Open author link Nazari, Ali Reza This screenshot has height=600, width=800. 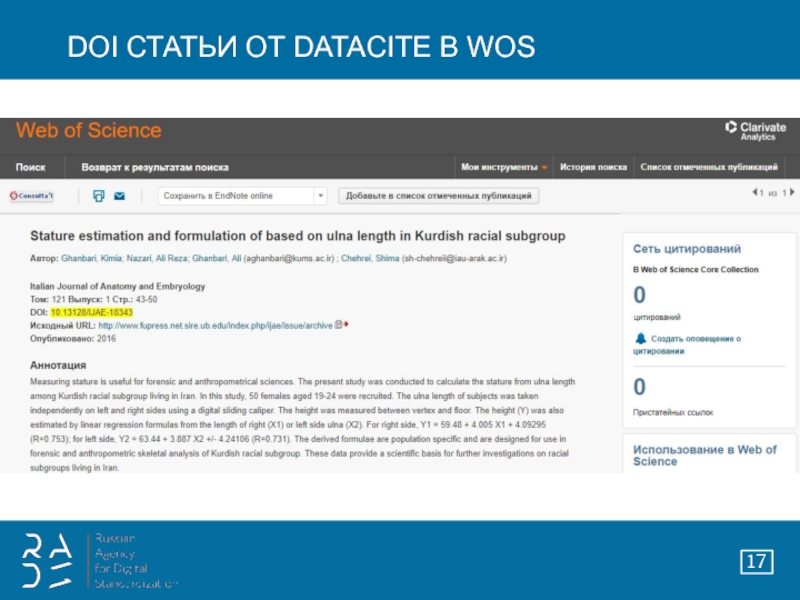coord(157,258)
